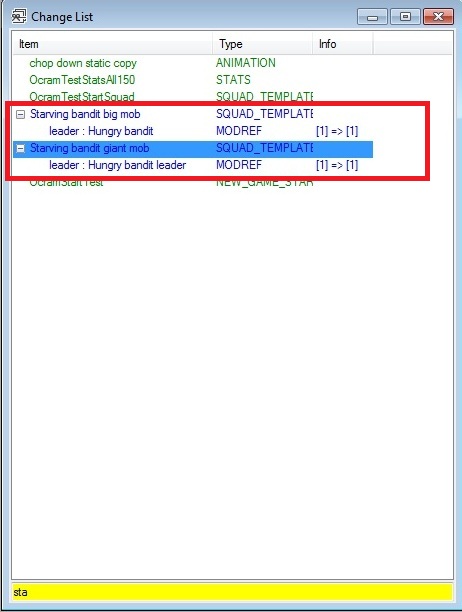Select the highlighted Starving bandit giant mob
This screenshot has height=612, width=462.
[89, 148]
